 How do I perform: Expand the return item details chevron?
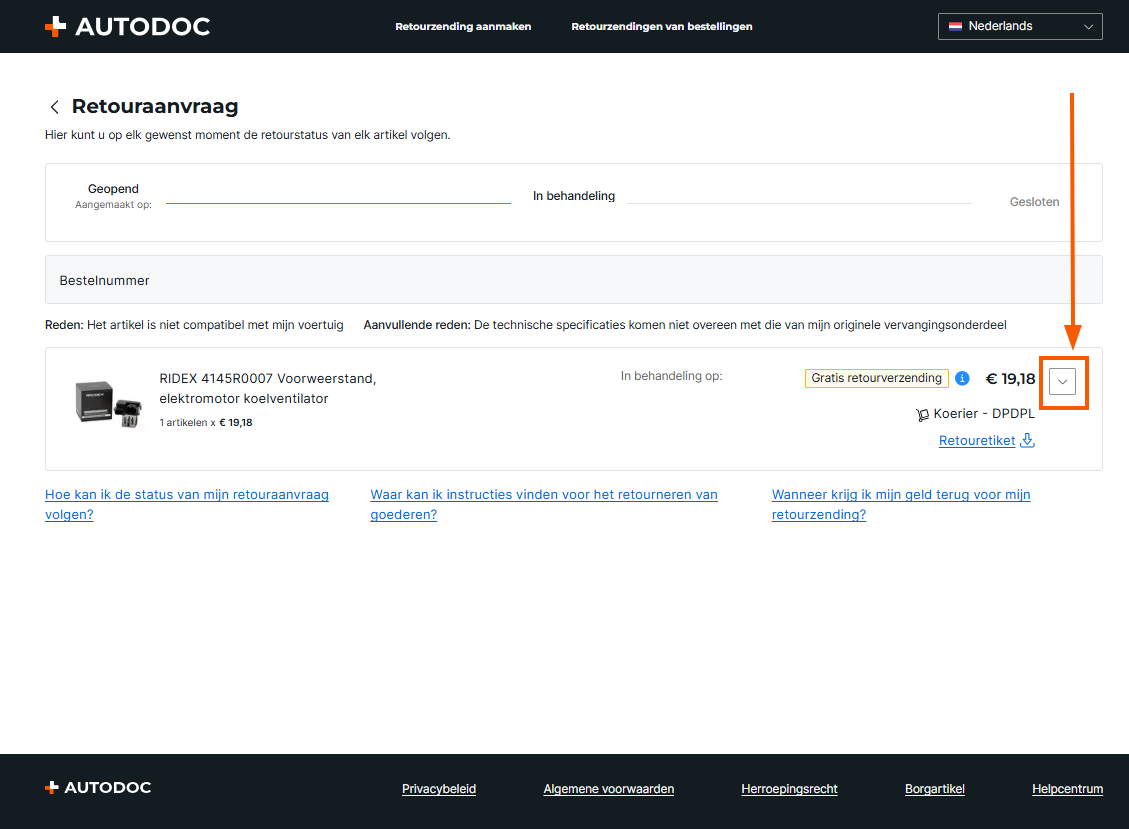click(1062, 381)
